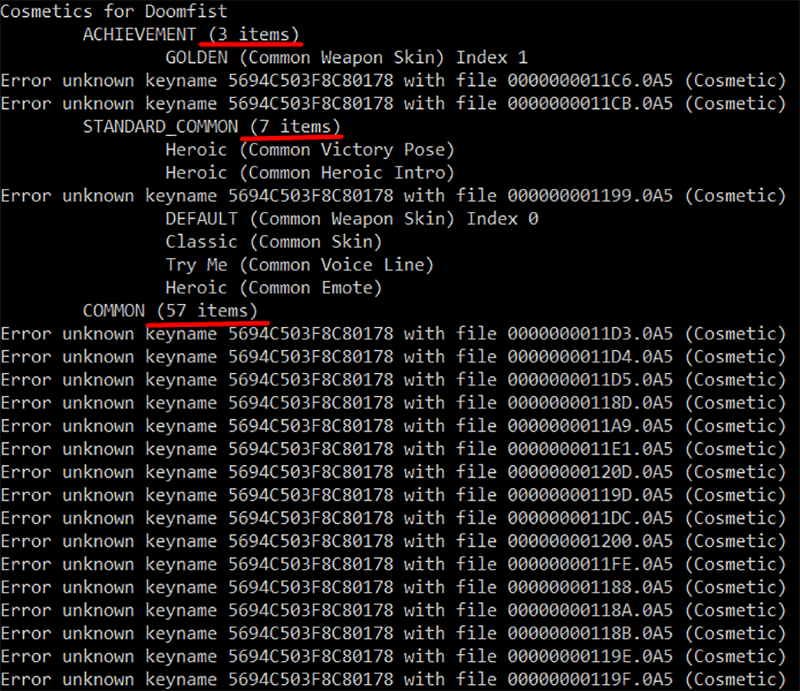The width and height of the screenshot is (800, 691).
Task: Click the error line with file 0000000011D3.0A5
Action: (x=393, y=334)
